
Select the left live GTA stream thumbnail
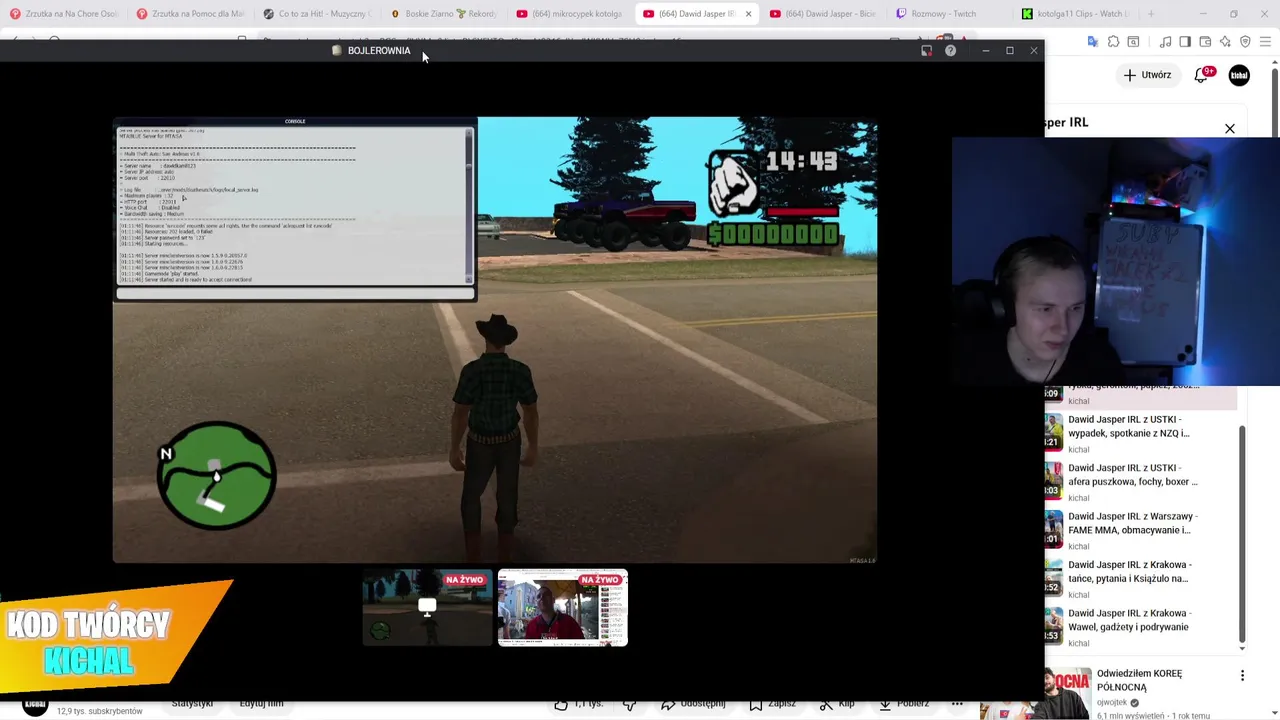coord(428,608)
